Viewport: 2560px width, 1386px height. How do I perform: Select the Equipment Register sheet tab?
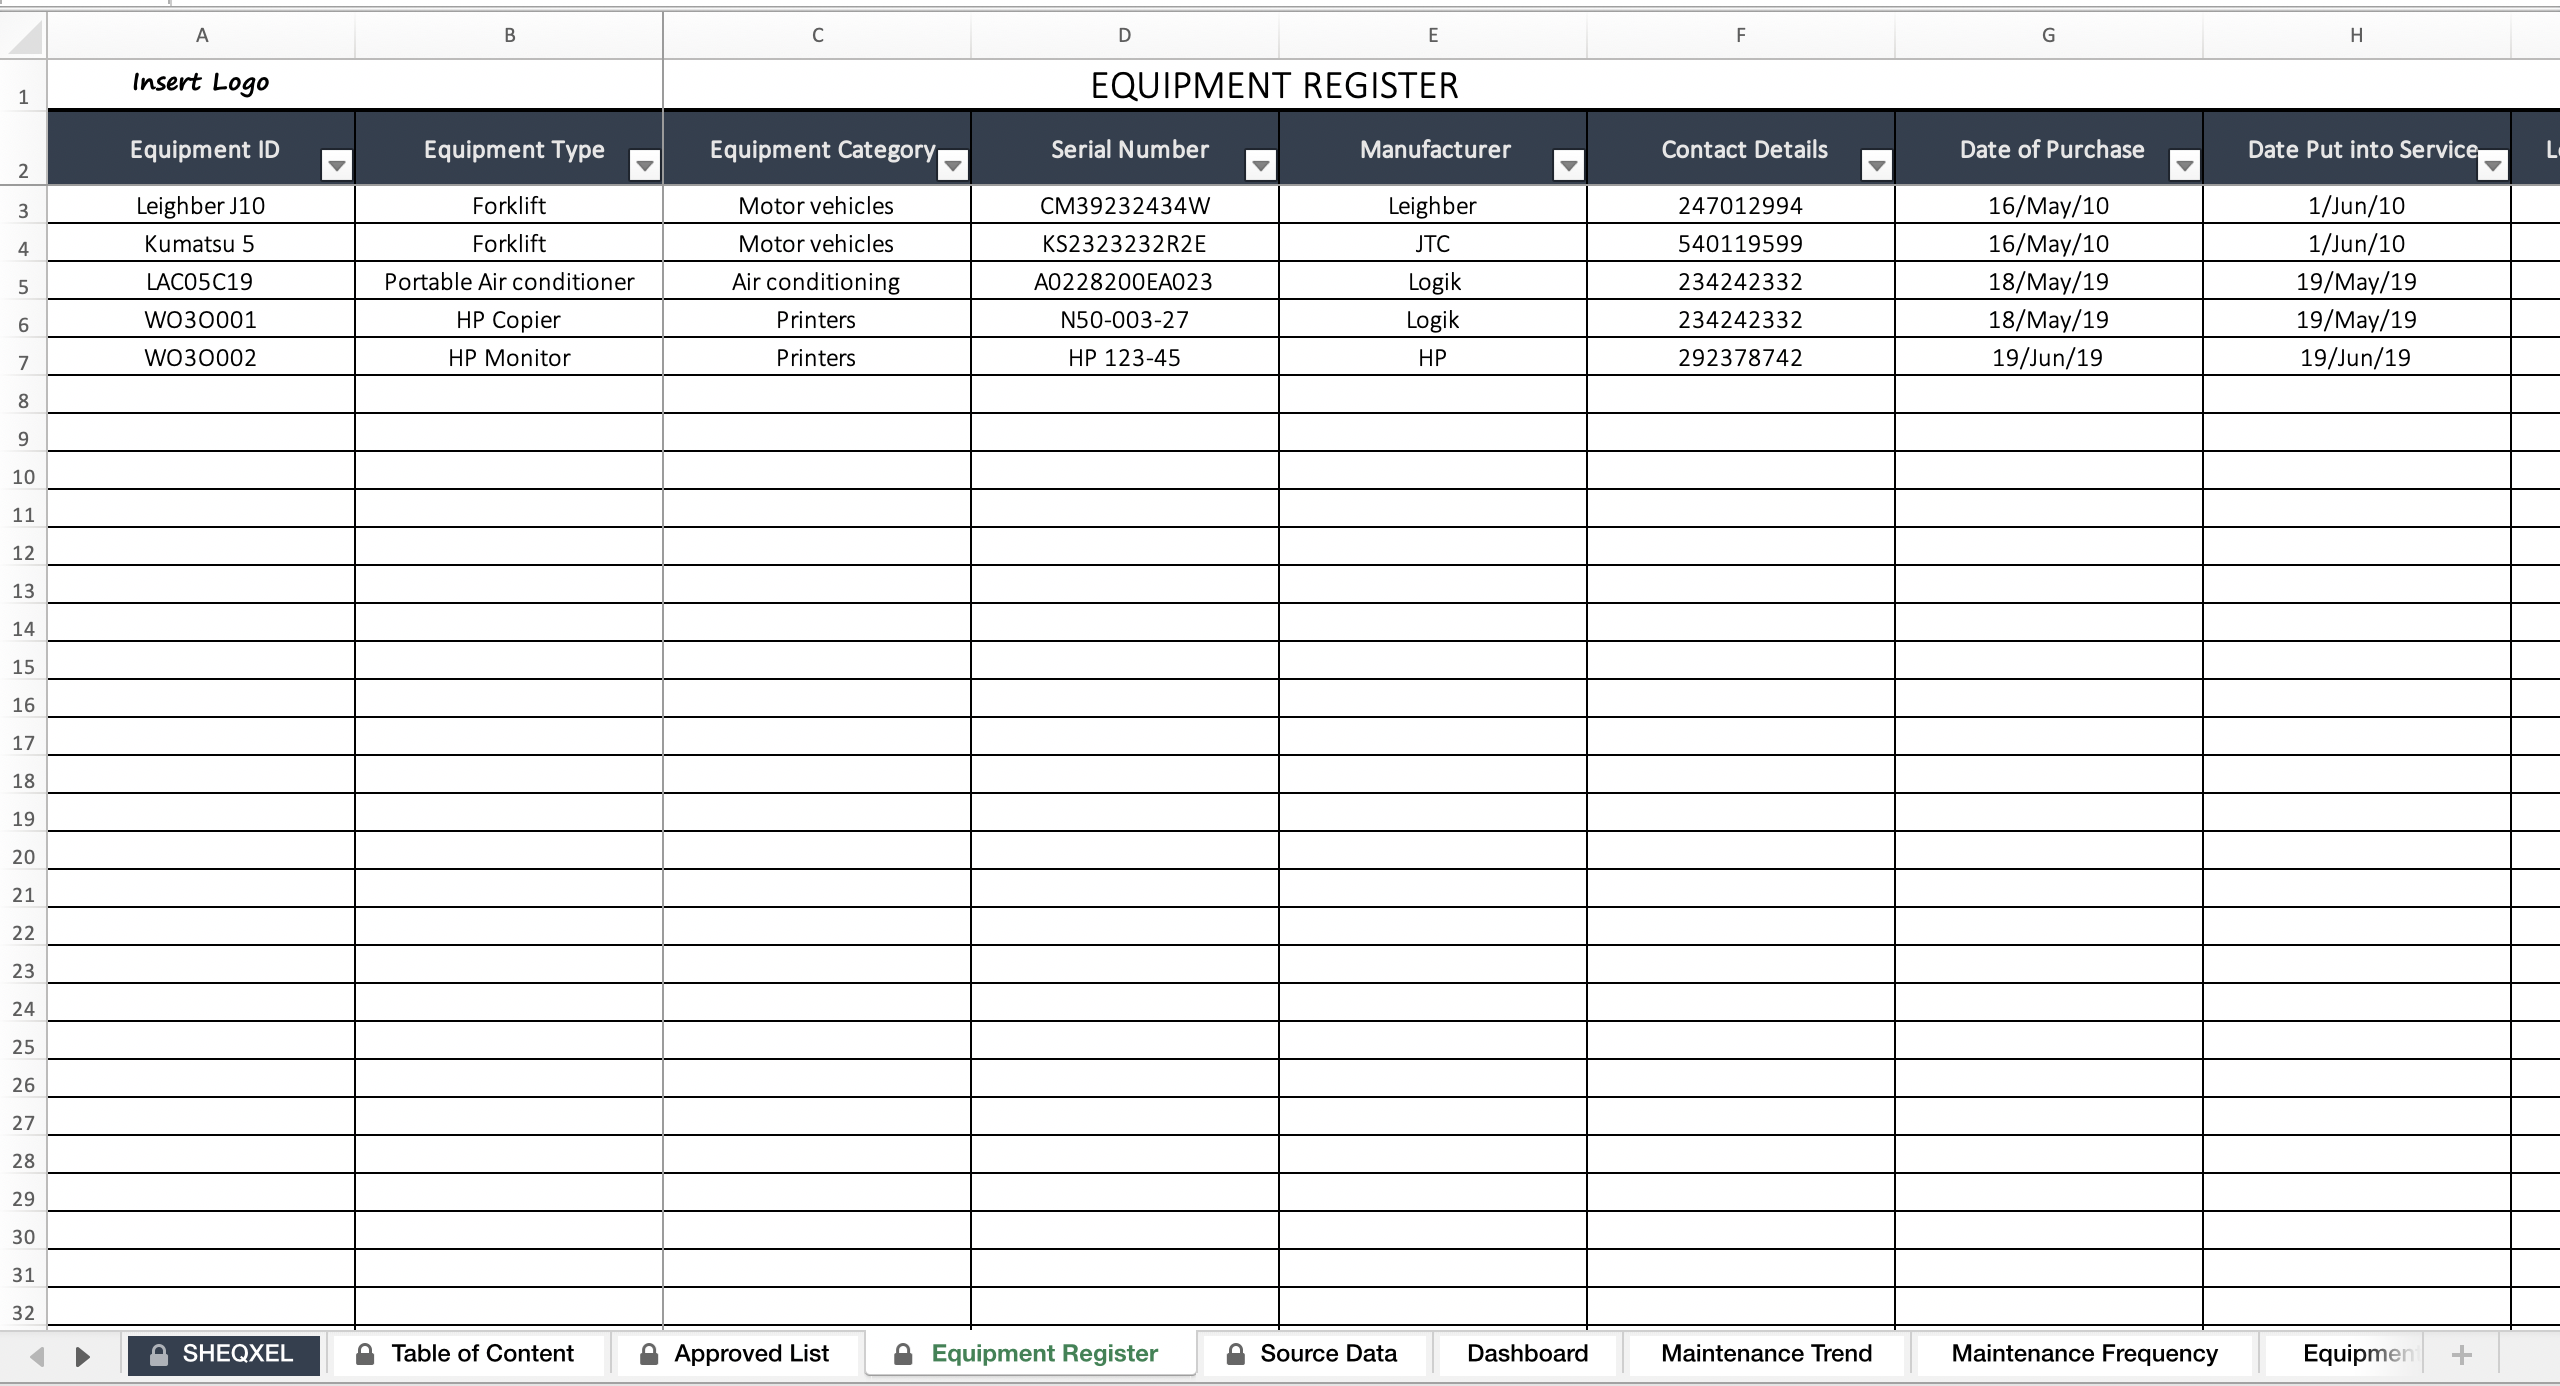pyautogui.click(x=1030, y=1354)
